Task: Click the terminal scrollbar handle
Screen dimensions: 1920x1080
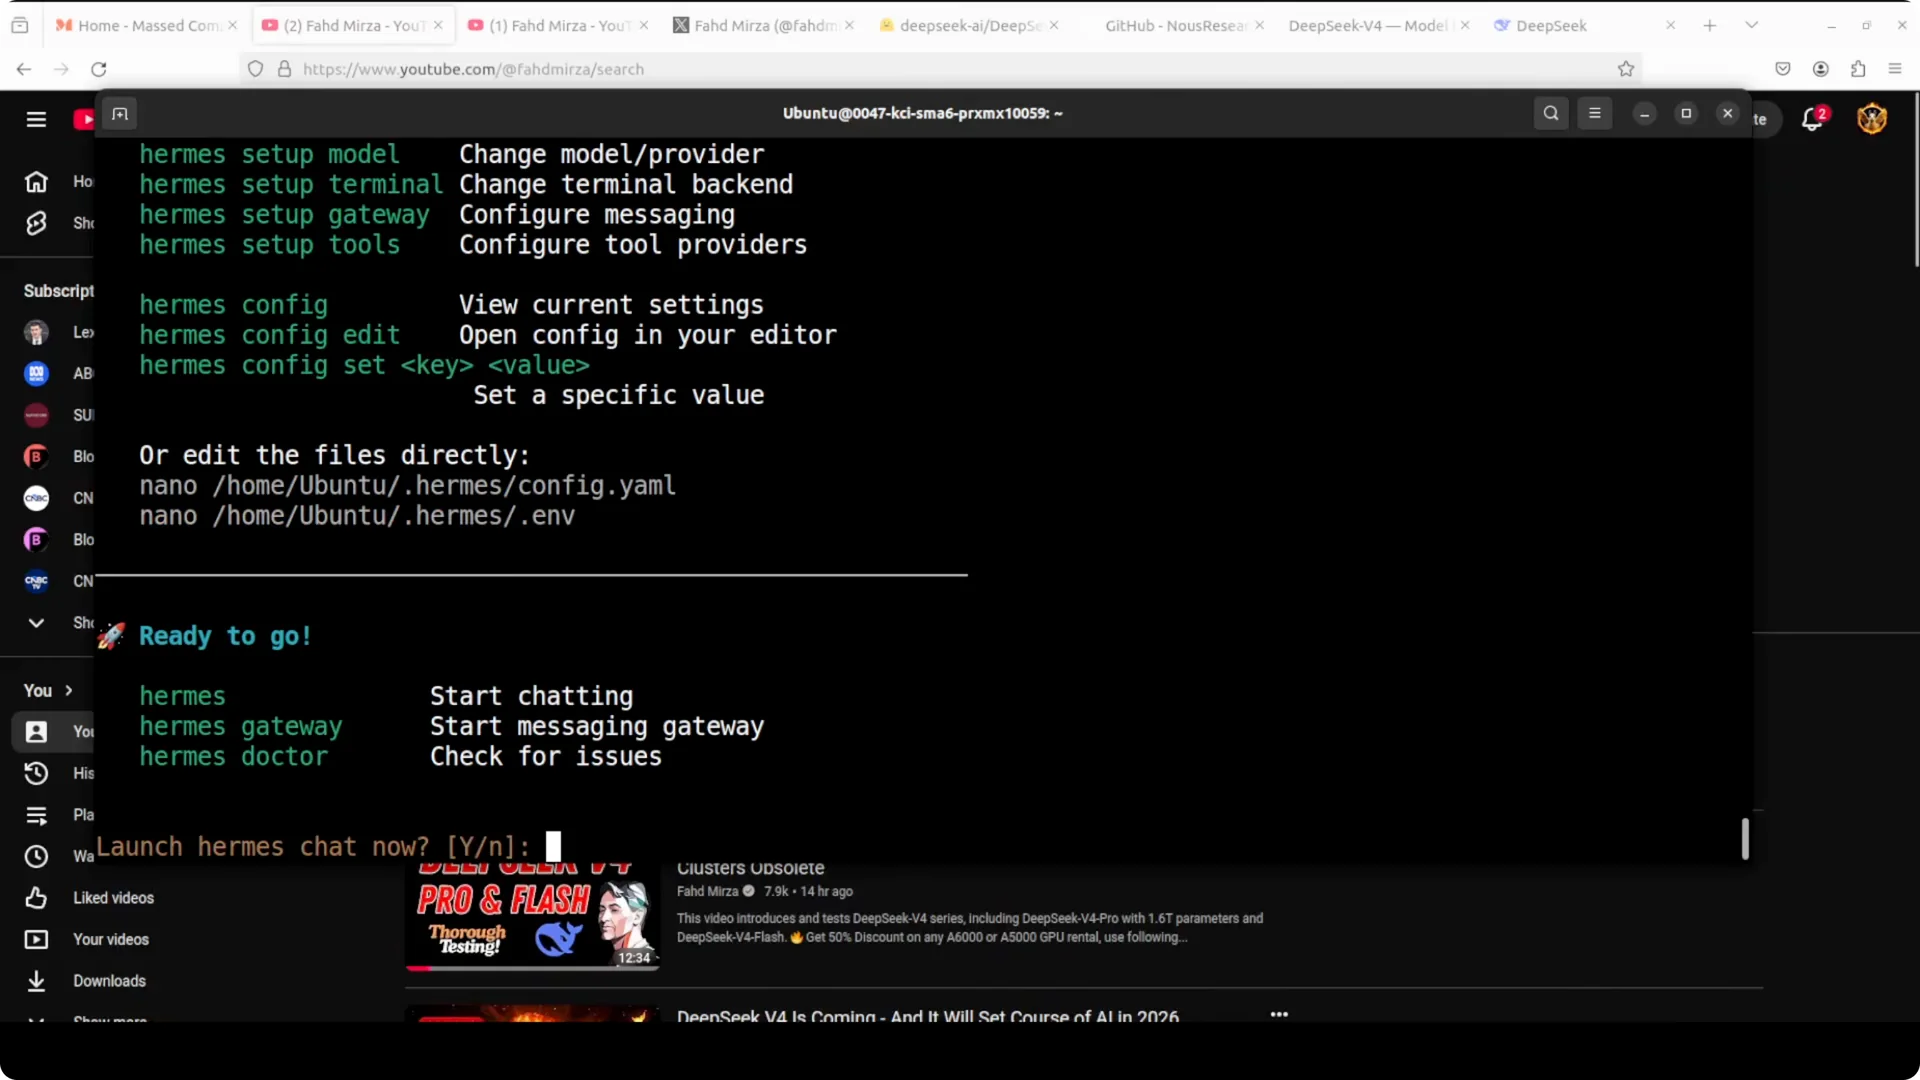Action: tap(1744, 838)
